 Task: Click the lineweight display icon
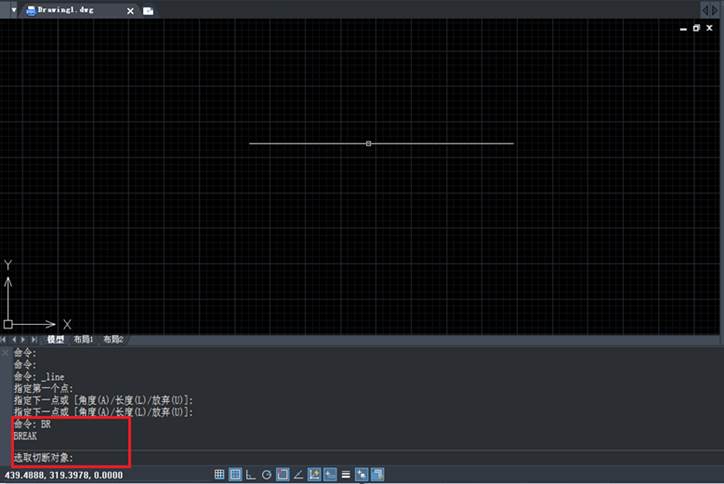(345, 474)
